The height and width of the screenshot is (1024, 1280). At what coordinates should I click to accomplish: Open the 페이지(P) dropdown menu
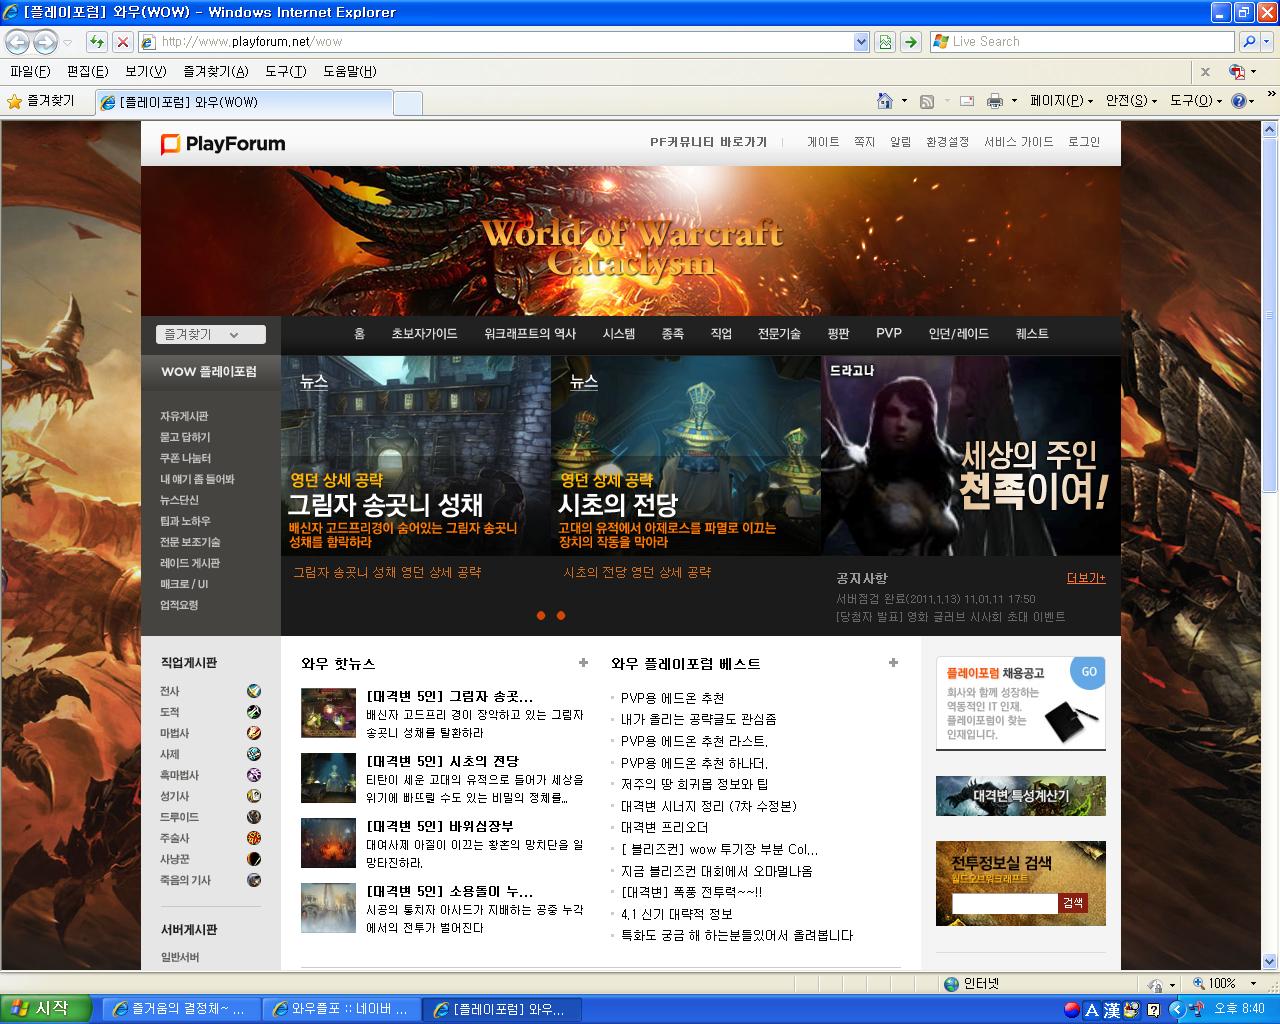pyautogui.click(x=1061, y=101)
